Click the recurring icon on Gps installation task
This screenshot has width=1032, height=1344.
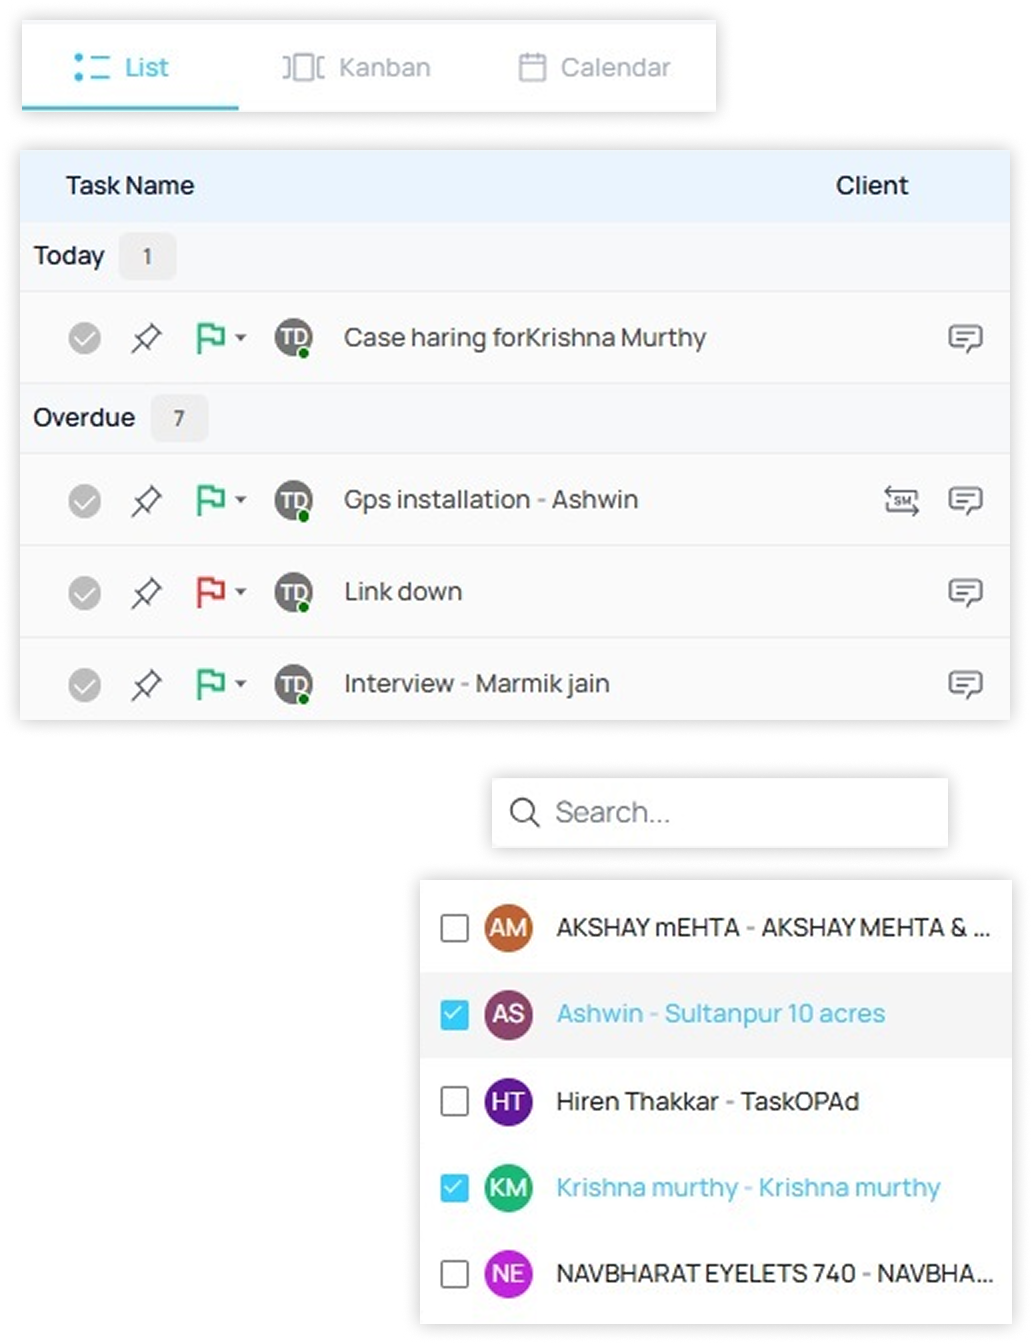[901, 500]
